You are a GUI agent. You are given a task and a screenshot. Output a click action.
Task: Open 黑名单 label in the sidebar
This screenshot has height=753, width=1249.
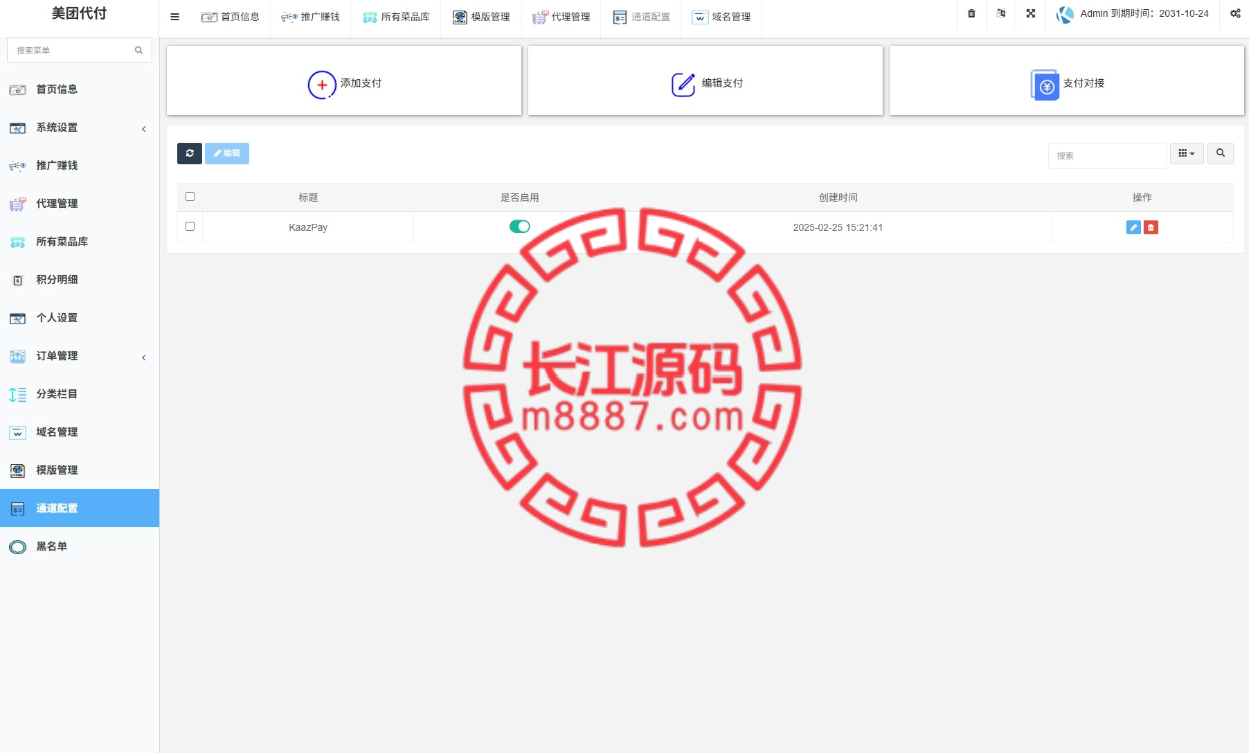tap(52, 547)
